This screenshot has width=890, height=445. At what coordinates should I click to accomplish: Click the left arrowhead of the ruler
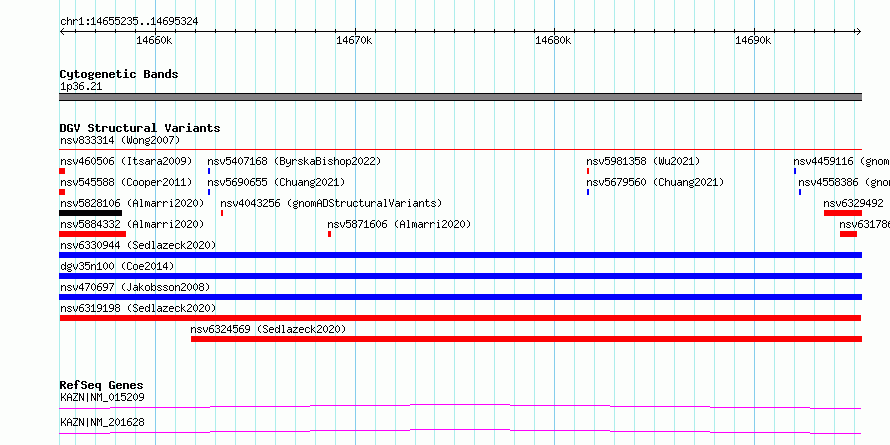click(62, 32)
